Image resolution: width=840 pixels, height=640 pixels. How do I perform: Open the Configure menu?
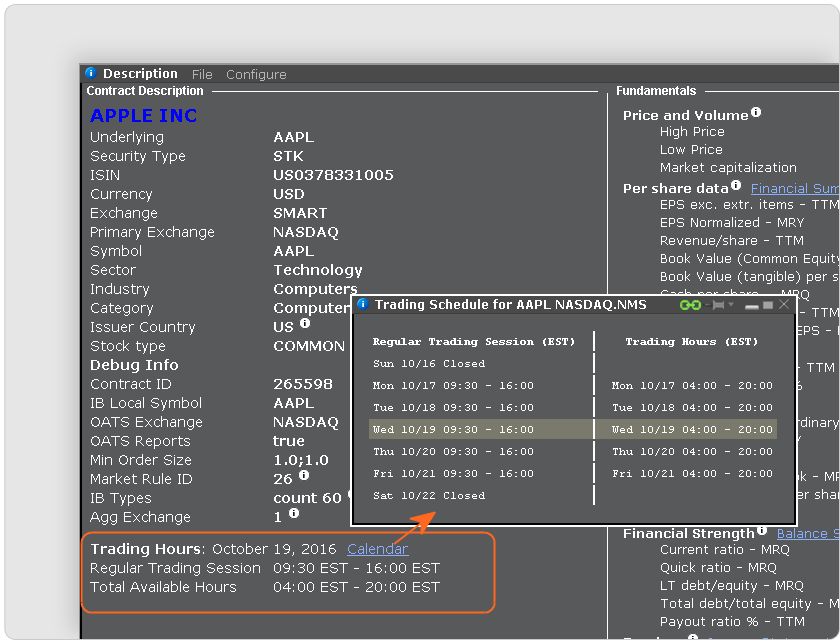coord(256,74)
